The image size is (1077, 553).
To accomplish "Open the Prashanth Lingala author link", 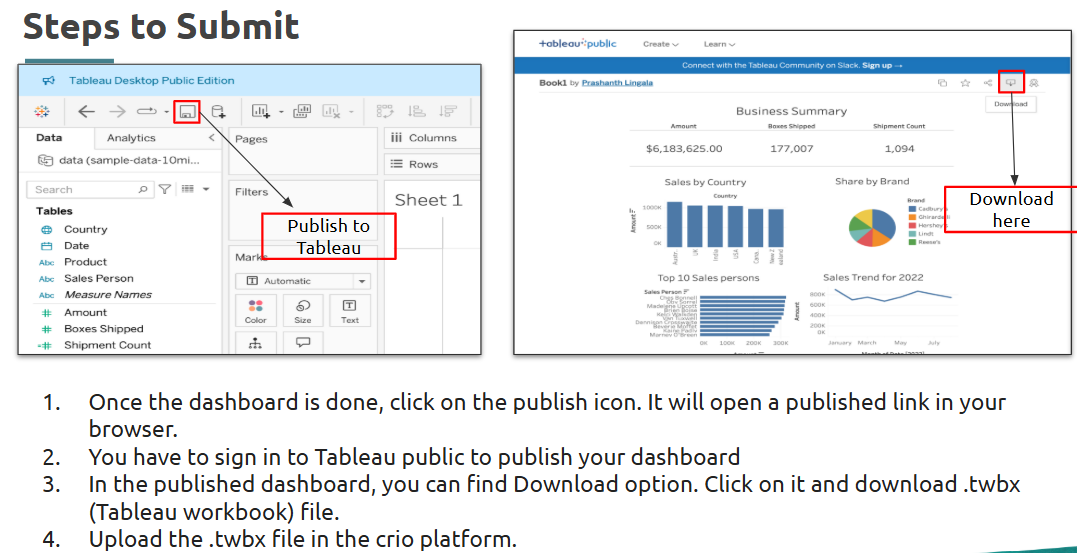I will (x=617, y=82).
